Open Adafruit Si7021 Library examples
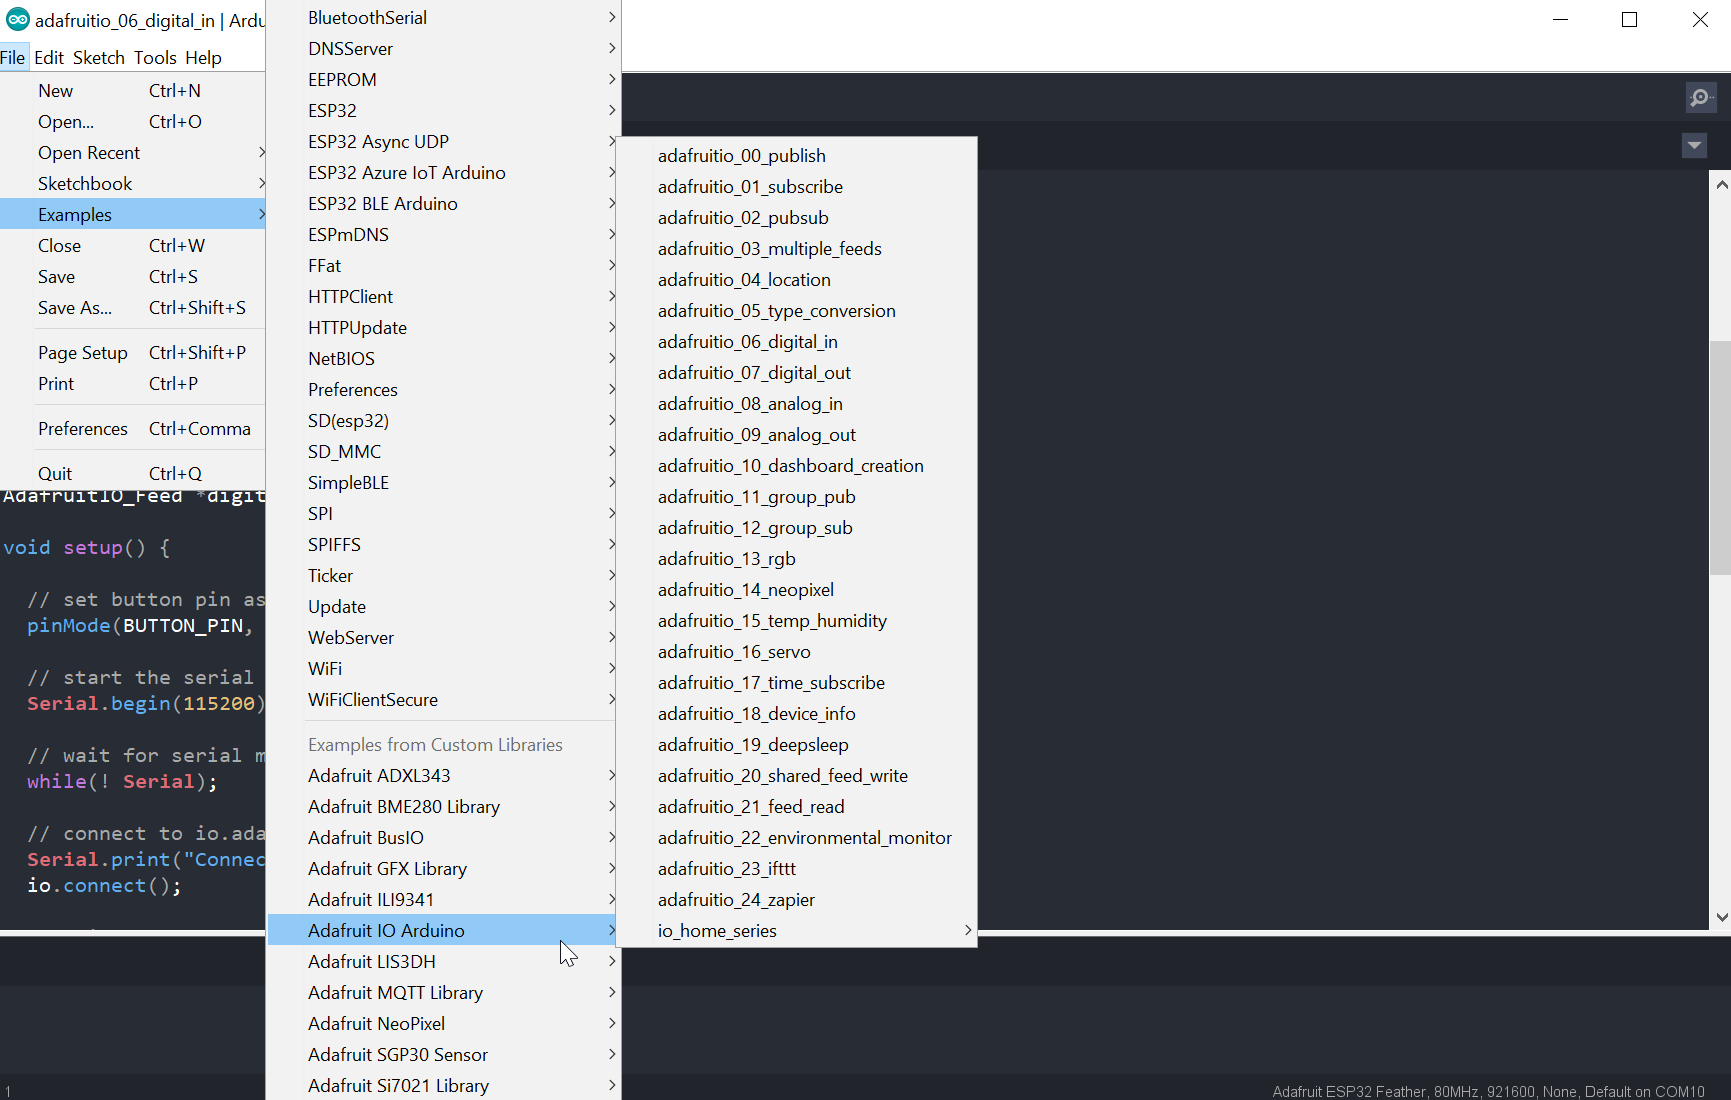1731x1100 pixels. coord(444,1086)
